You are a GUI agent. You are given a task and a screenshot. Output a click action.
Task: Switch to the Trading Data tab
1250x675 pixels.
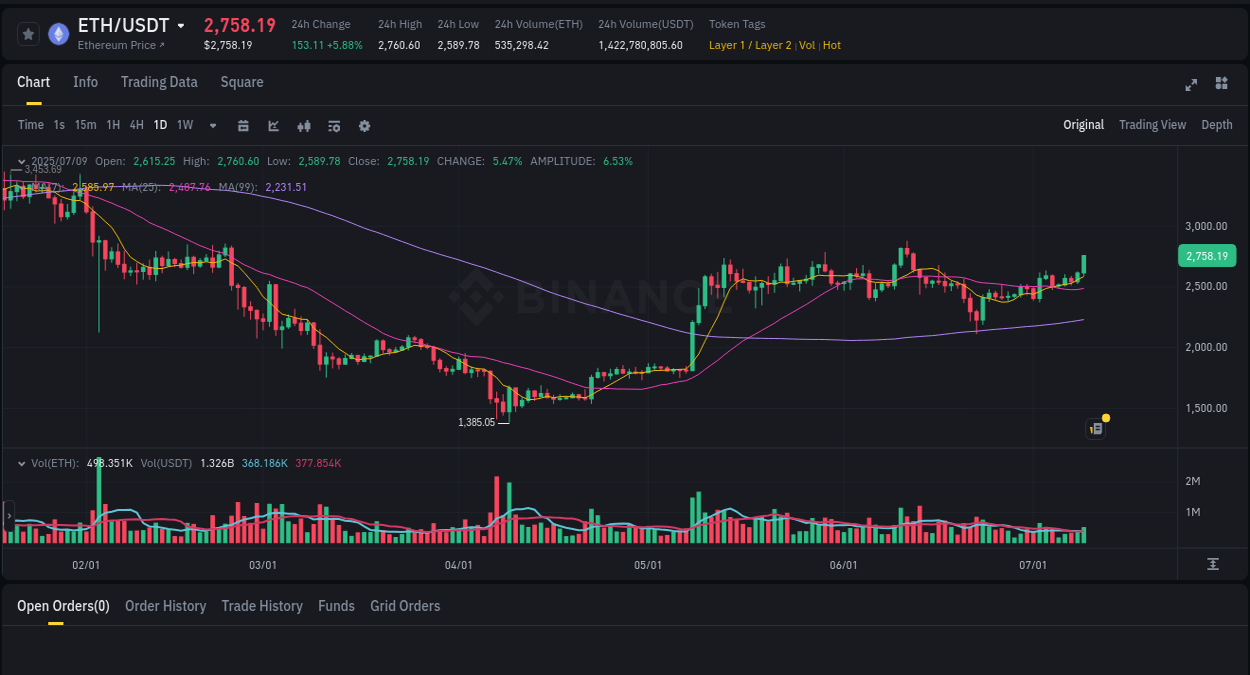pos(159,82)
